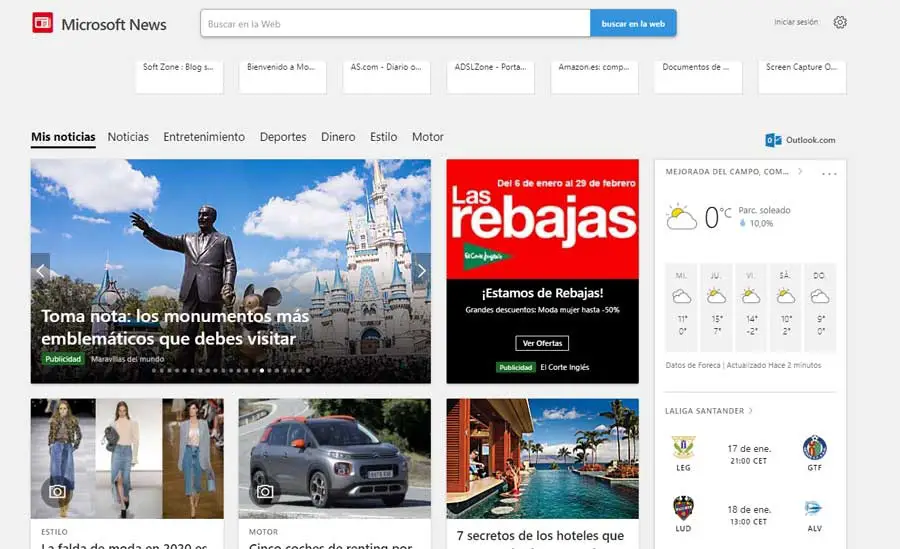This screenshot has height=549, width=900.
Task: Switch to Noticias tab
Action: coord(128,137)
